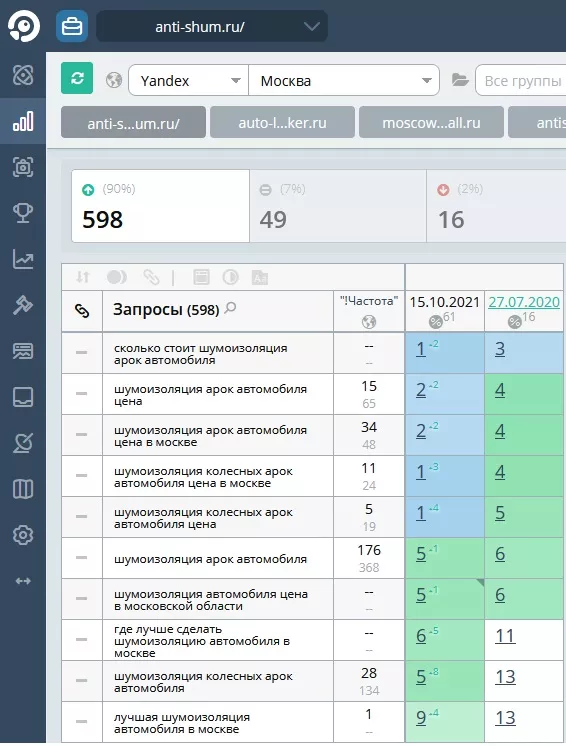Image resolution: width=566 pixels, height=746 pixels.
Task: Open the hammer tools sidebar icon
Action: tap(23, 305)
